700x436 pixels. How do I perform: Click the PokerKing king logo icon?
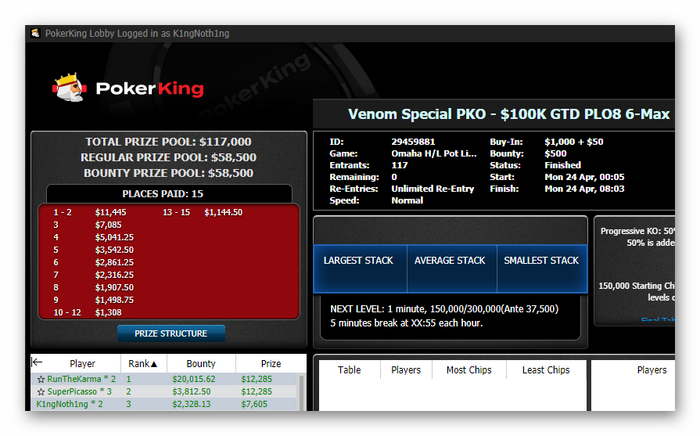pos(69,87)
